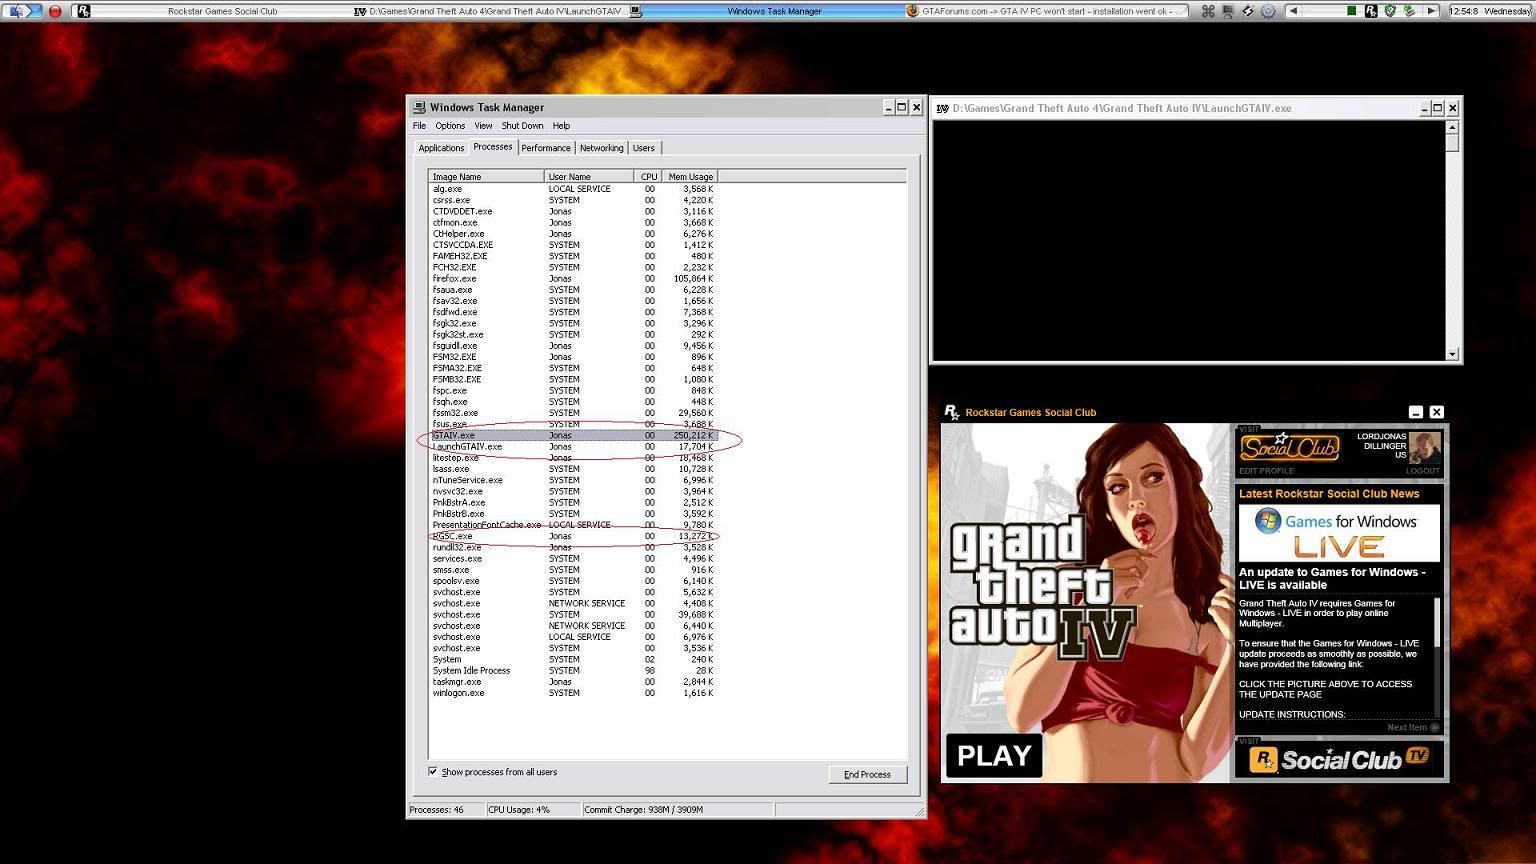This screenshot has width=1536, height=864.
Task: Click the Rockstar icon in system tray
Action: (x=1371, y=11)
